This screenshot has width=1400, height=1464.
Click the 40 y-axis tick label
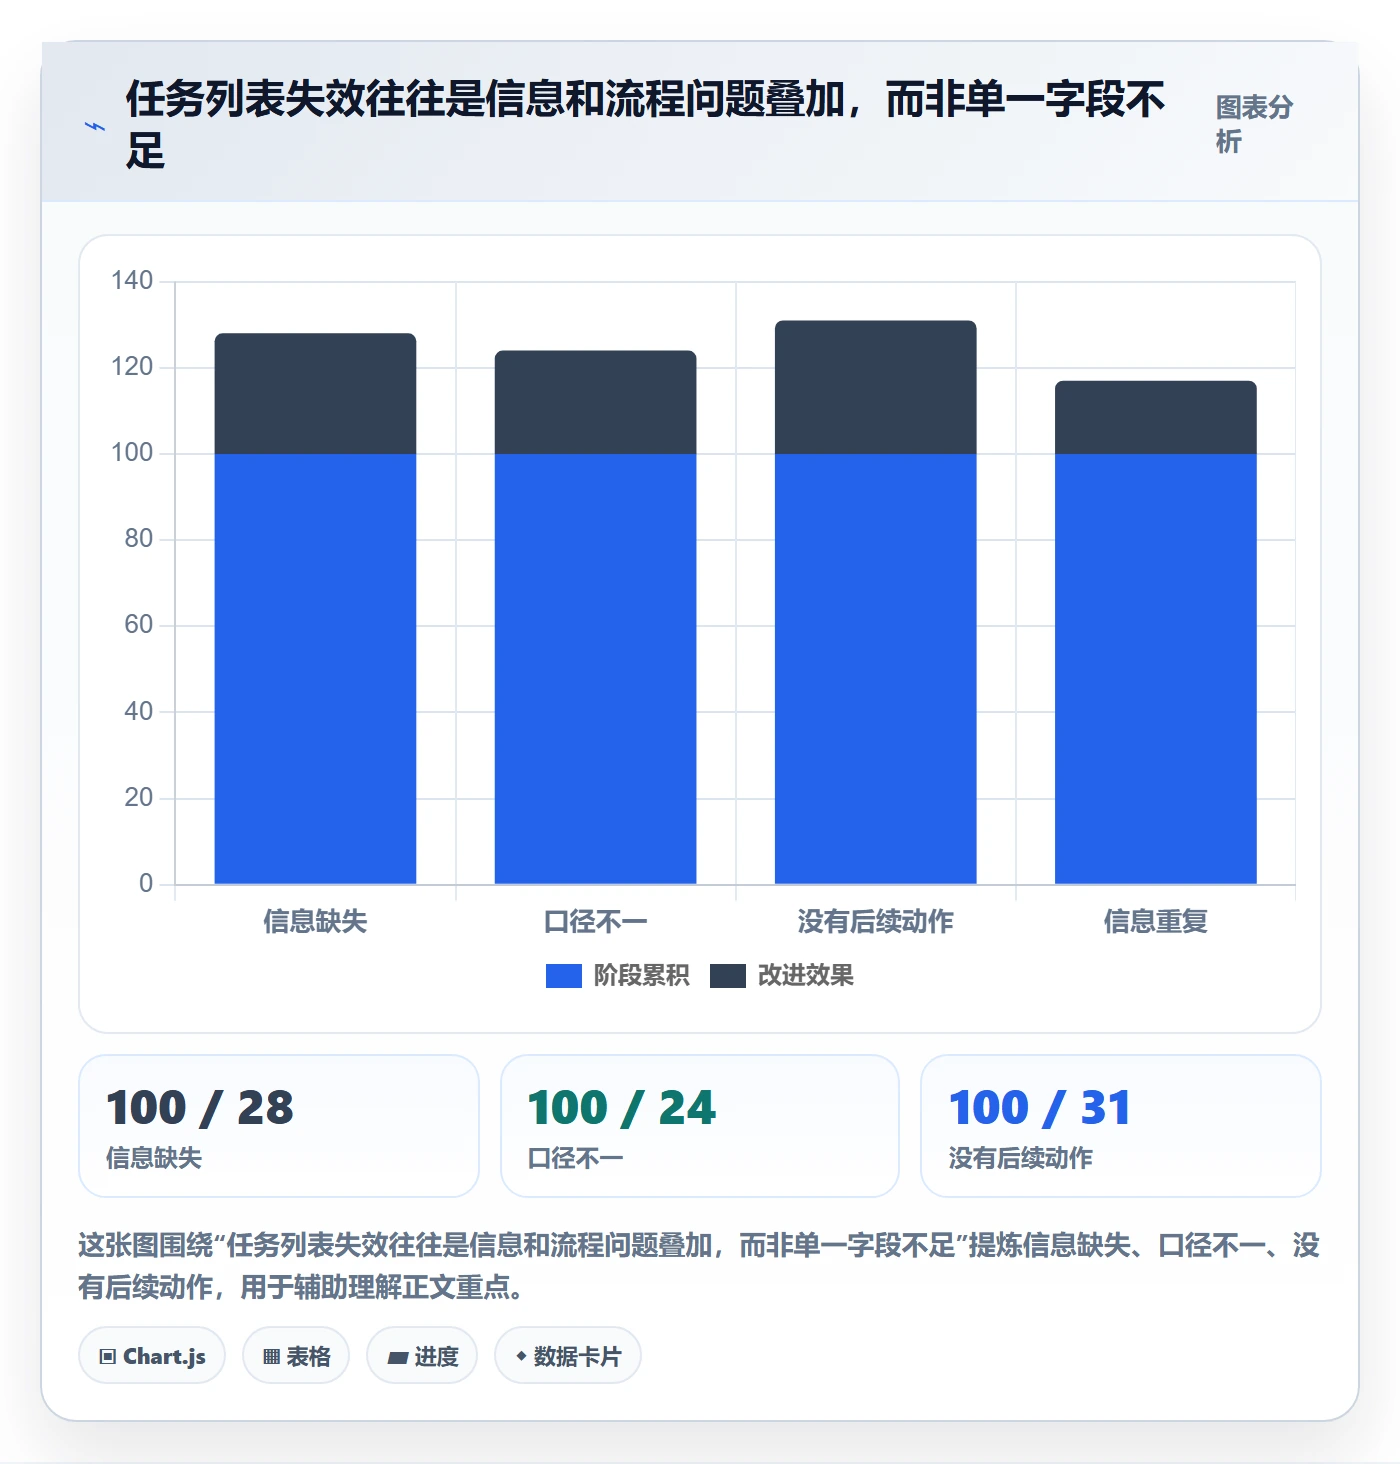coord(139,711)
